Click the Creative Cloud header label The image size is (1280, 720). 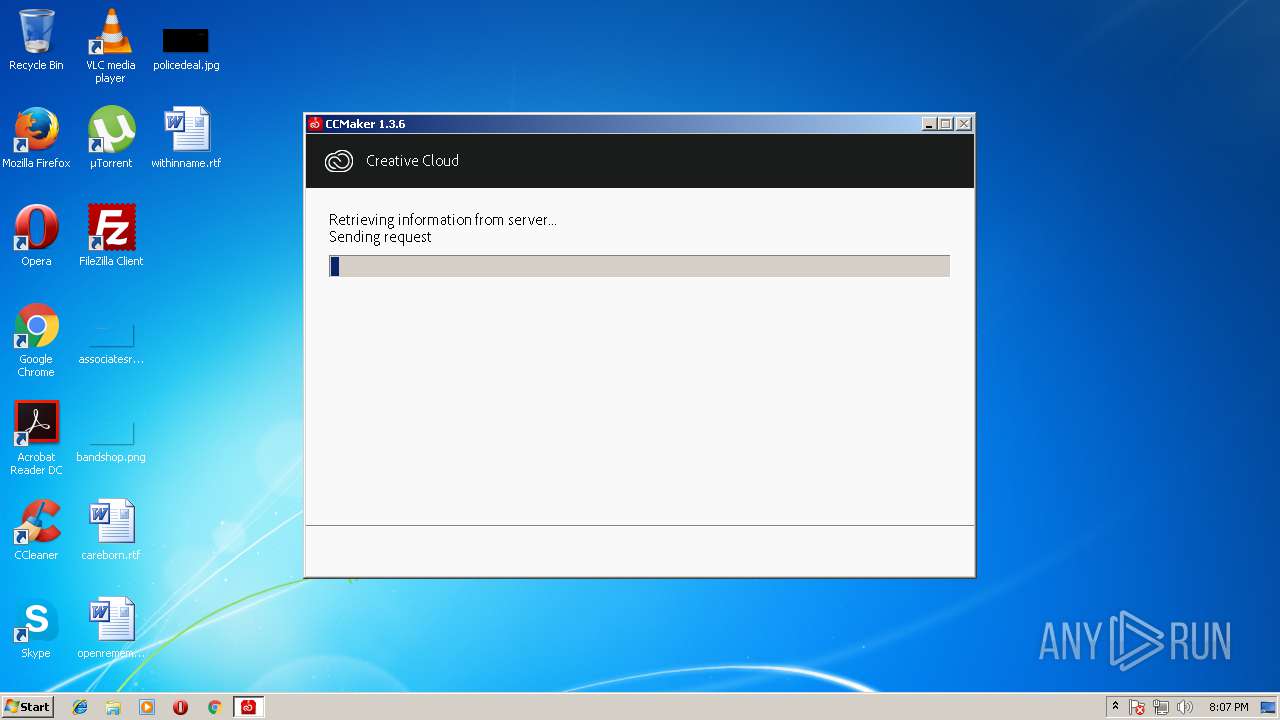(x=412, y=161)
